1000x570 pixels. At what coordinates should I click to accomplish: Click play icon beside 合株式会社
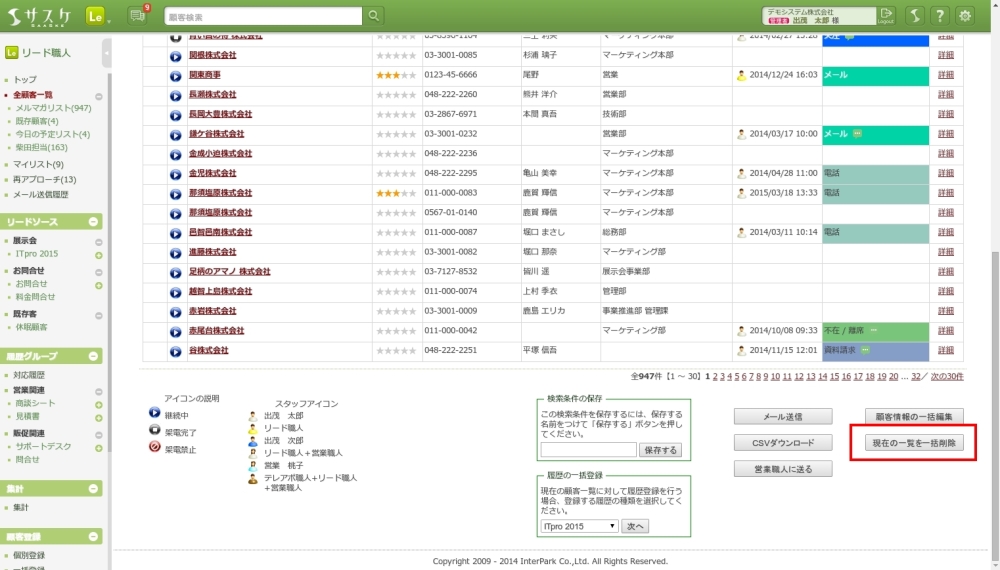(x=176, y=350)
